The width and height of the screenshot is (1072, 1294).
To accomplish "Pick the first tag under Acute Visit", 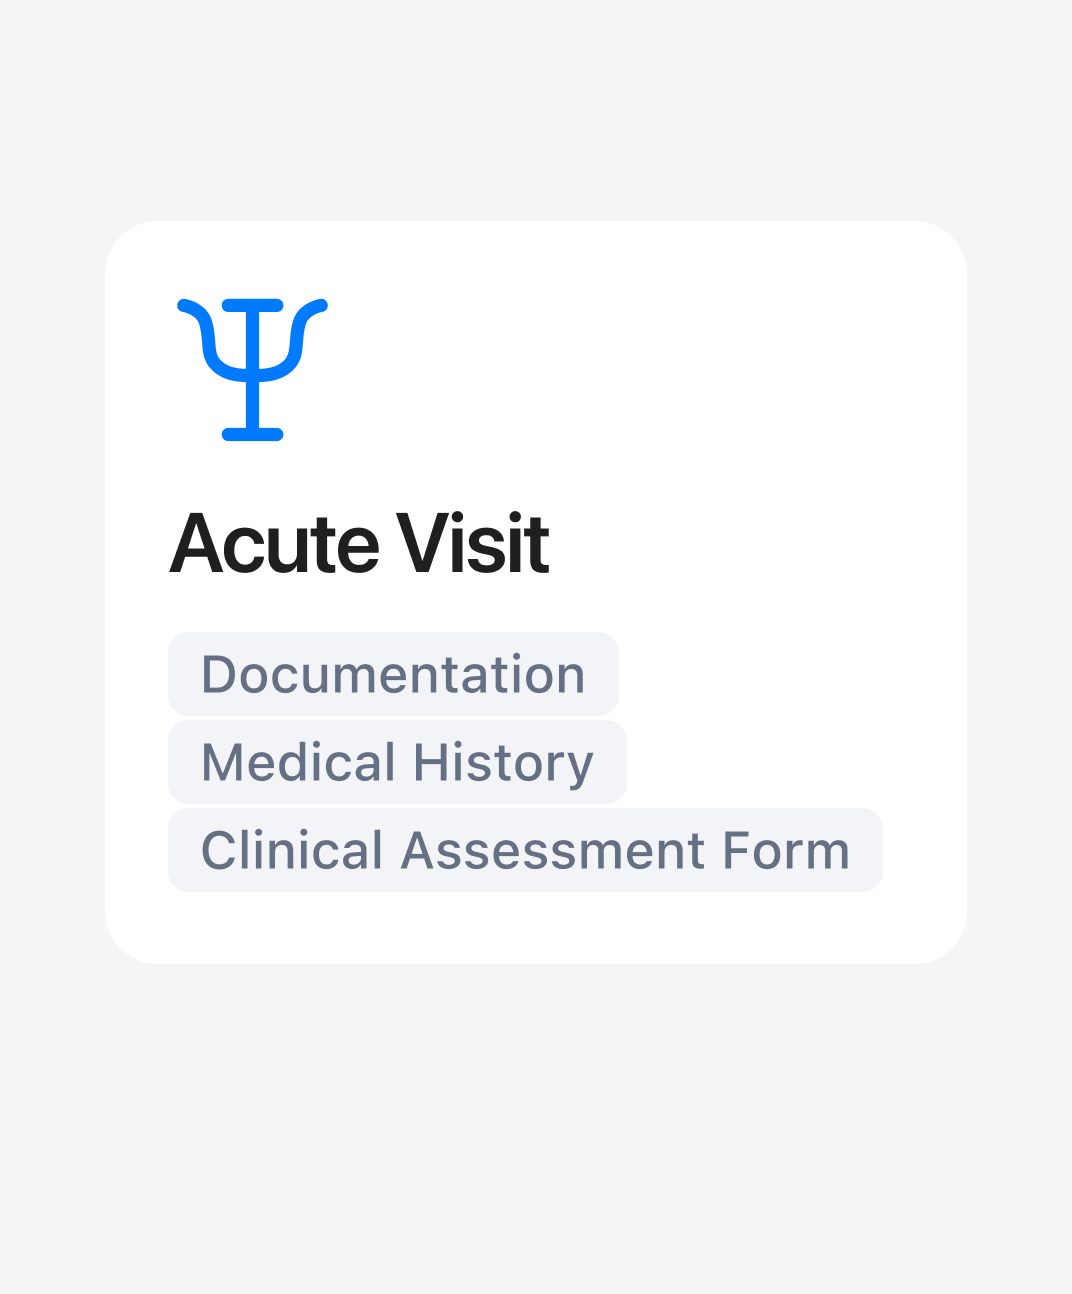I will (x=393, y=674).
